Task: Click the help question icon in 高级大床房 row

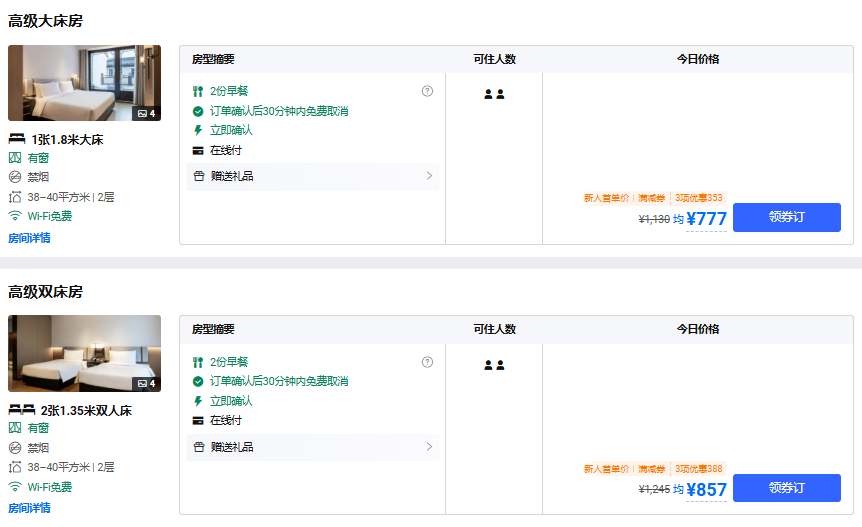Action: click(427, 91)
